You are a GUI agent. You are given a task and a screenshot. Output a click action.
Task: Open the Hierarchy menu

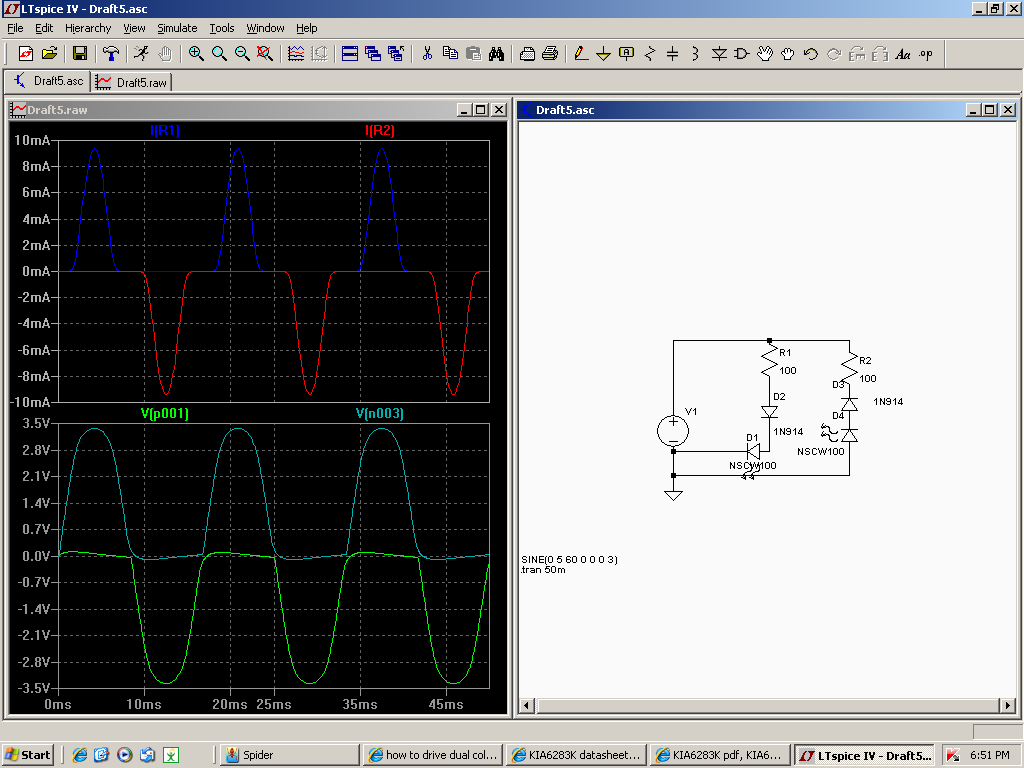[x=88, y=28]
